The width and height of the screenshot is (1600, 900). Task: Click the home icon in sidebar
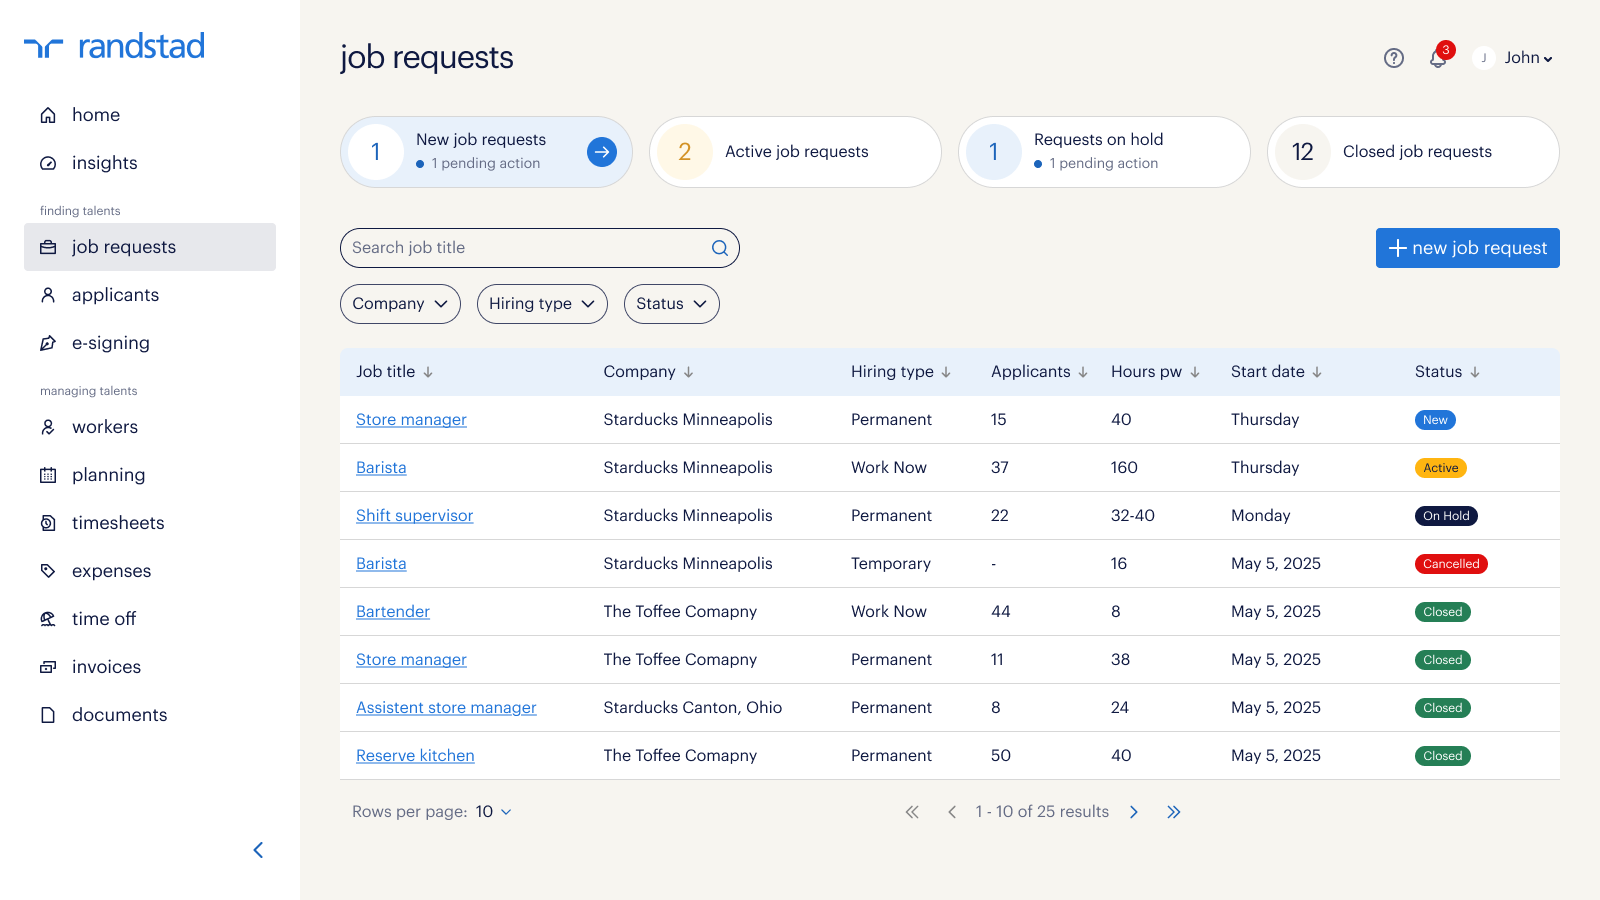click(x=48, y=115)
